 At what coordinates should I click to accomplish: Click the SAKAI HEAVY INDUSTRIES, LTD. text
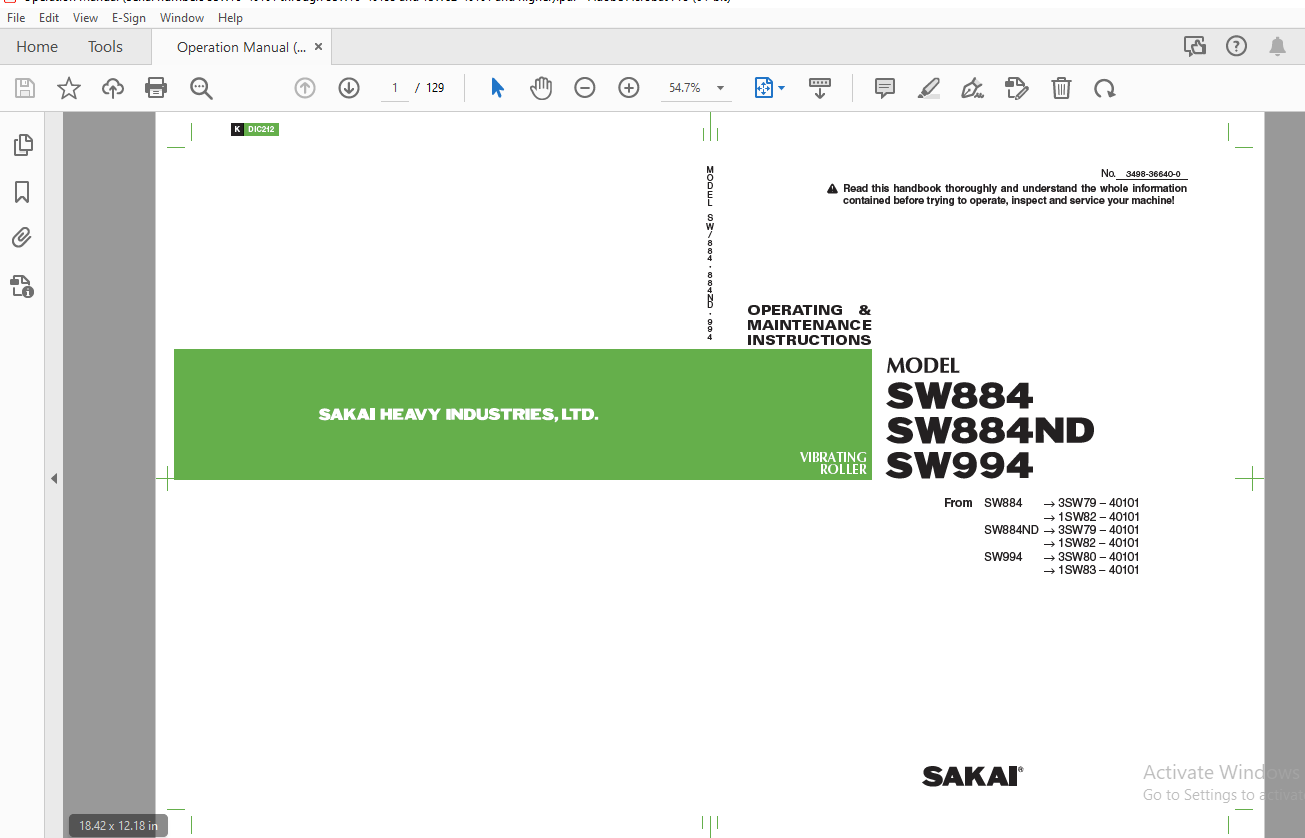(x=458, y=414)
